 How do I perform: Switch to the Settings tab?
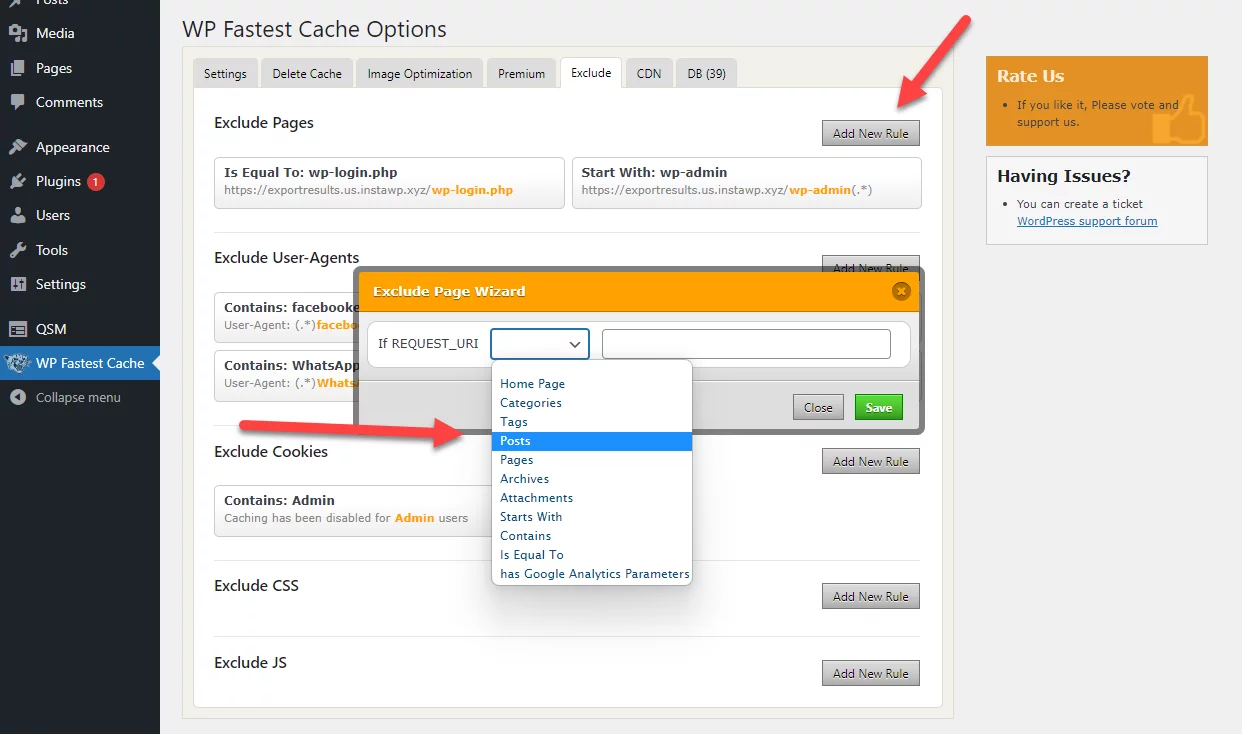(225, 73)
